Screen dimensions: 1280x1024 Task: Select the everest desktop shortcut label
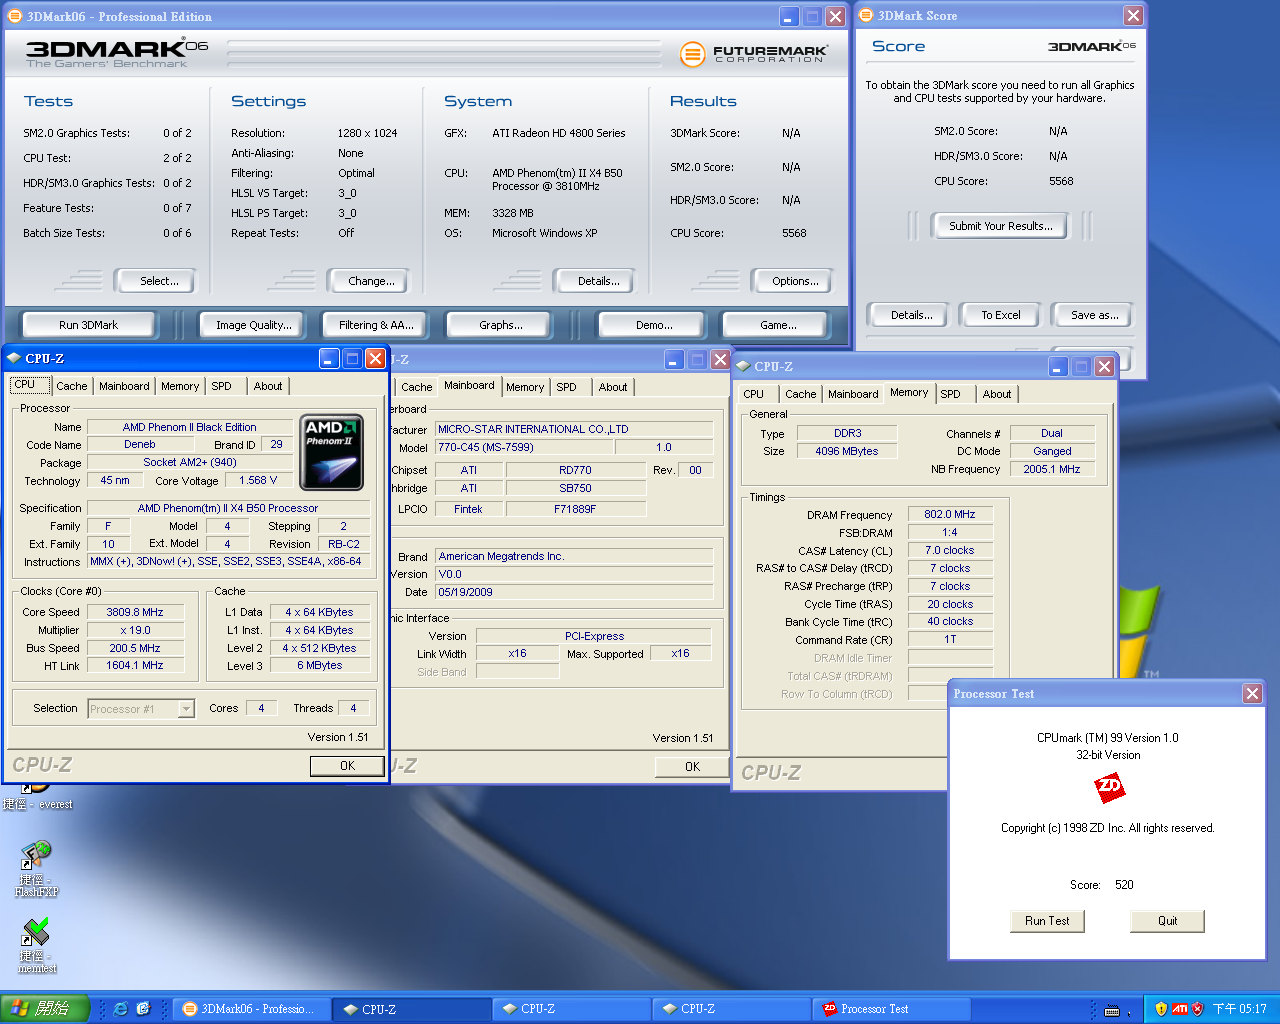click(x=38, y=804)
